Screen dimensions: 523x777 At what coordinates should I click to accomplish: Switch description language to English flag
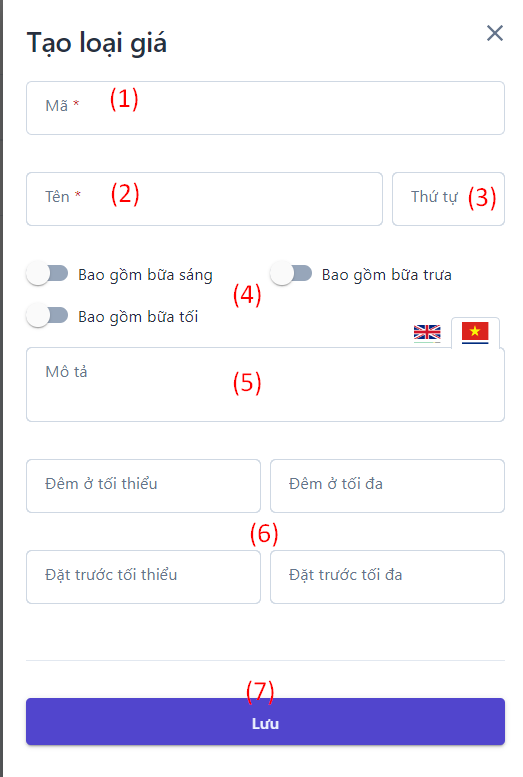(x=427, y=333)
